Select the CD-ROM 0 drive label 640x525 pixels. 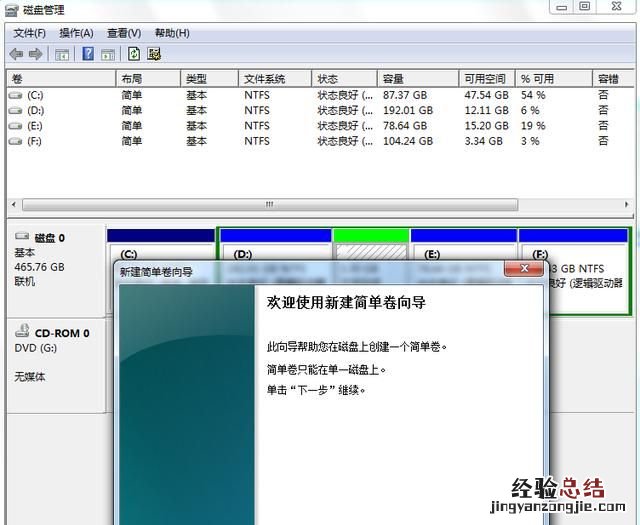[x=60, y=333]
